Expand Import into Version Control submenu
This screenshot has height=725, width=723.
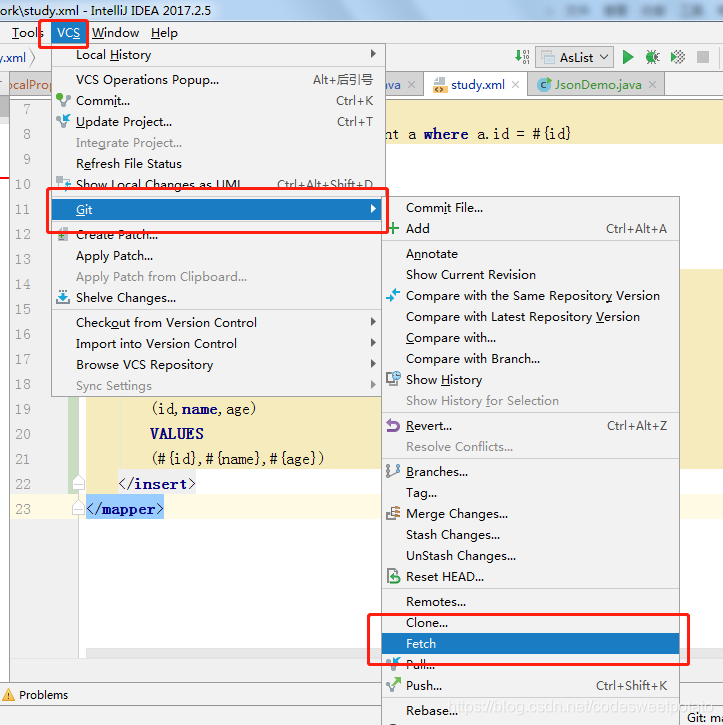[x=218, y=344]
